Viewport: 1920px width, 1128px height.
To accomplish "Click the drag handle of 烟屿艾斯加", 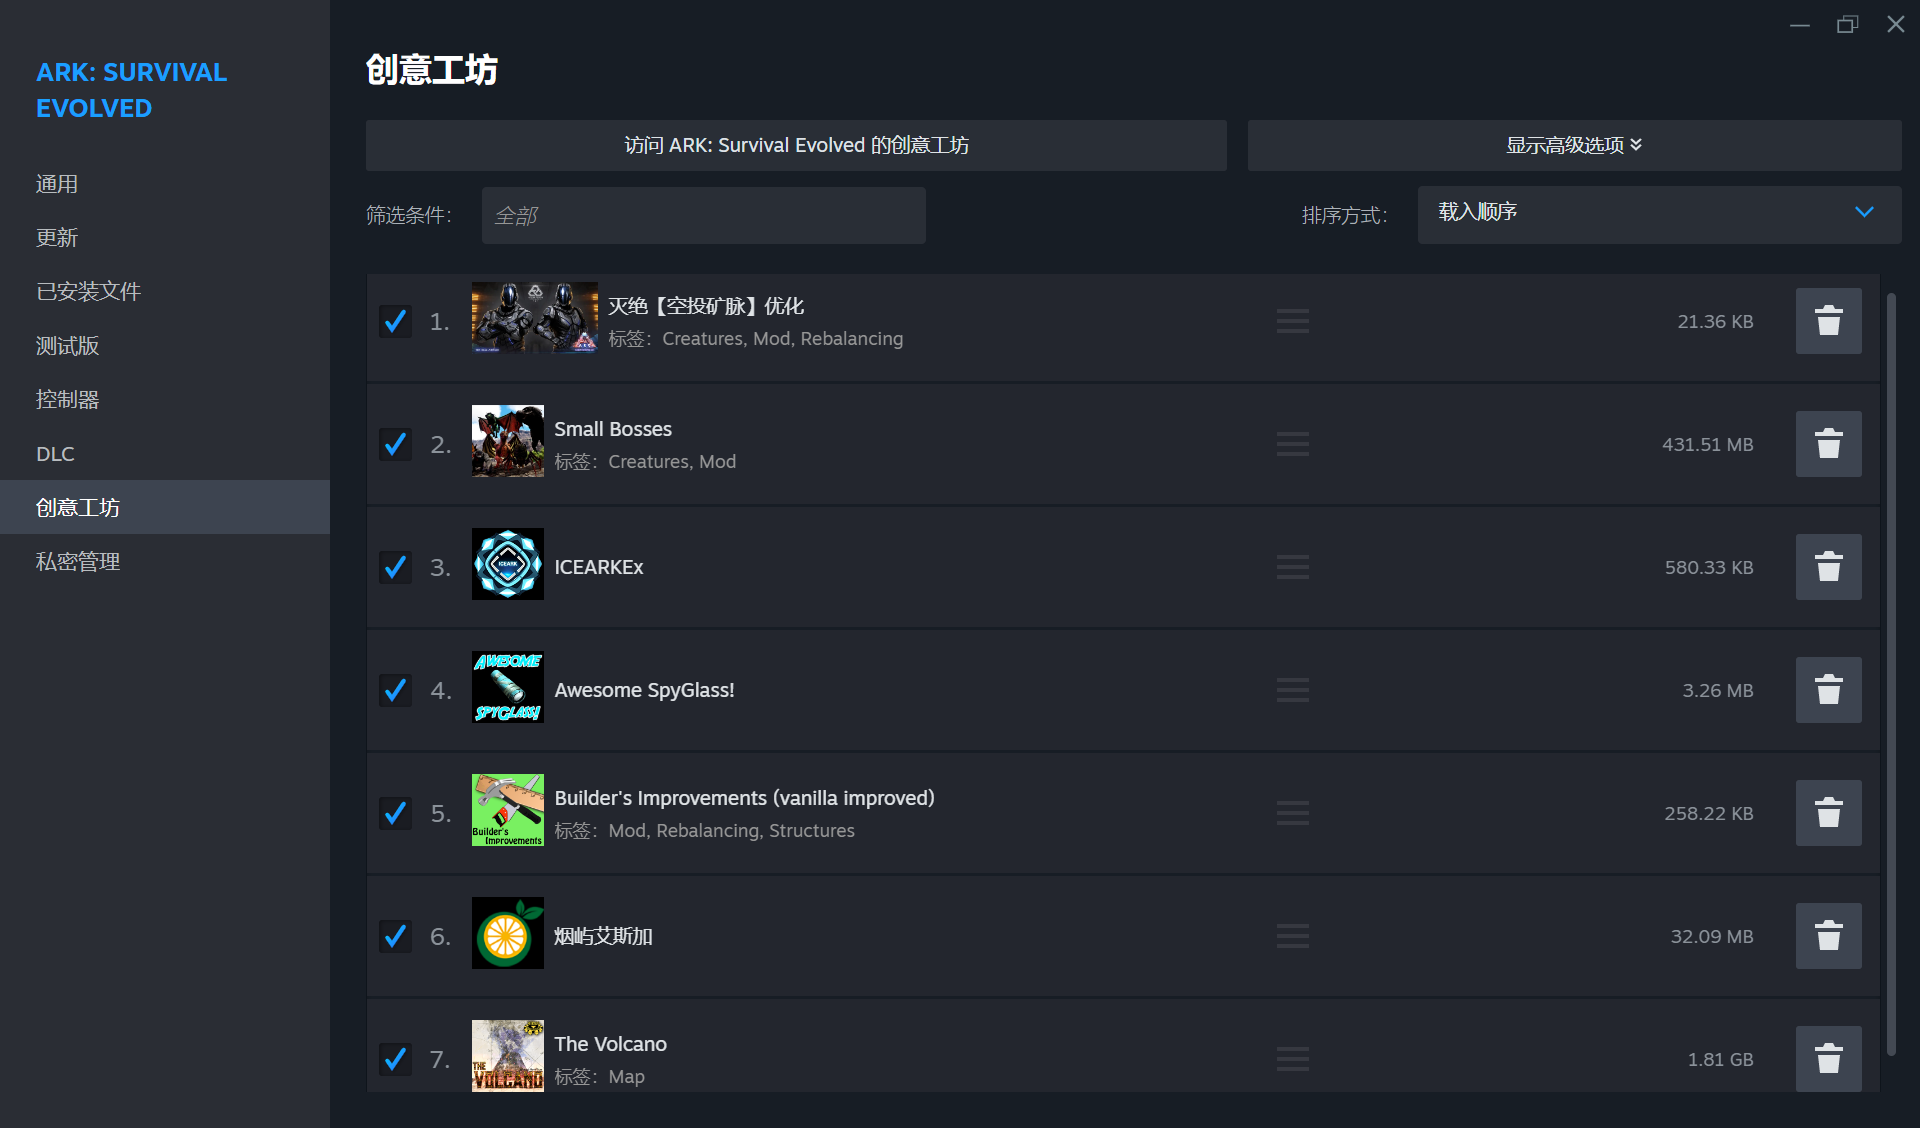I will (1292, 936).
